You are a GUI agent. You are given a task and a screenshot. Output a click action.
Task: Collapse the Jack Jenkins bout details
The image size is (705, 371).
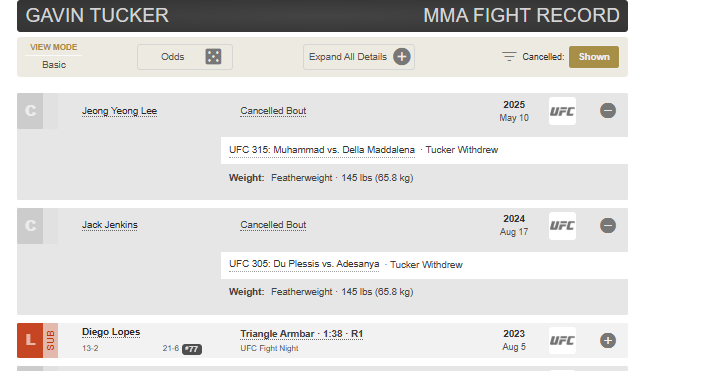tap(607, 225)
